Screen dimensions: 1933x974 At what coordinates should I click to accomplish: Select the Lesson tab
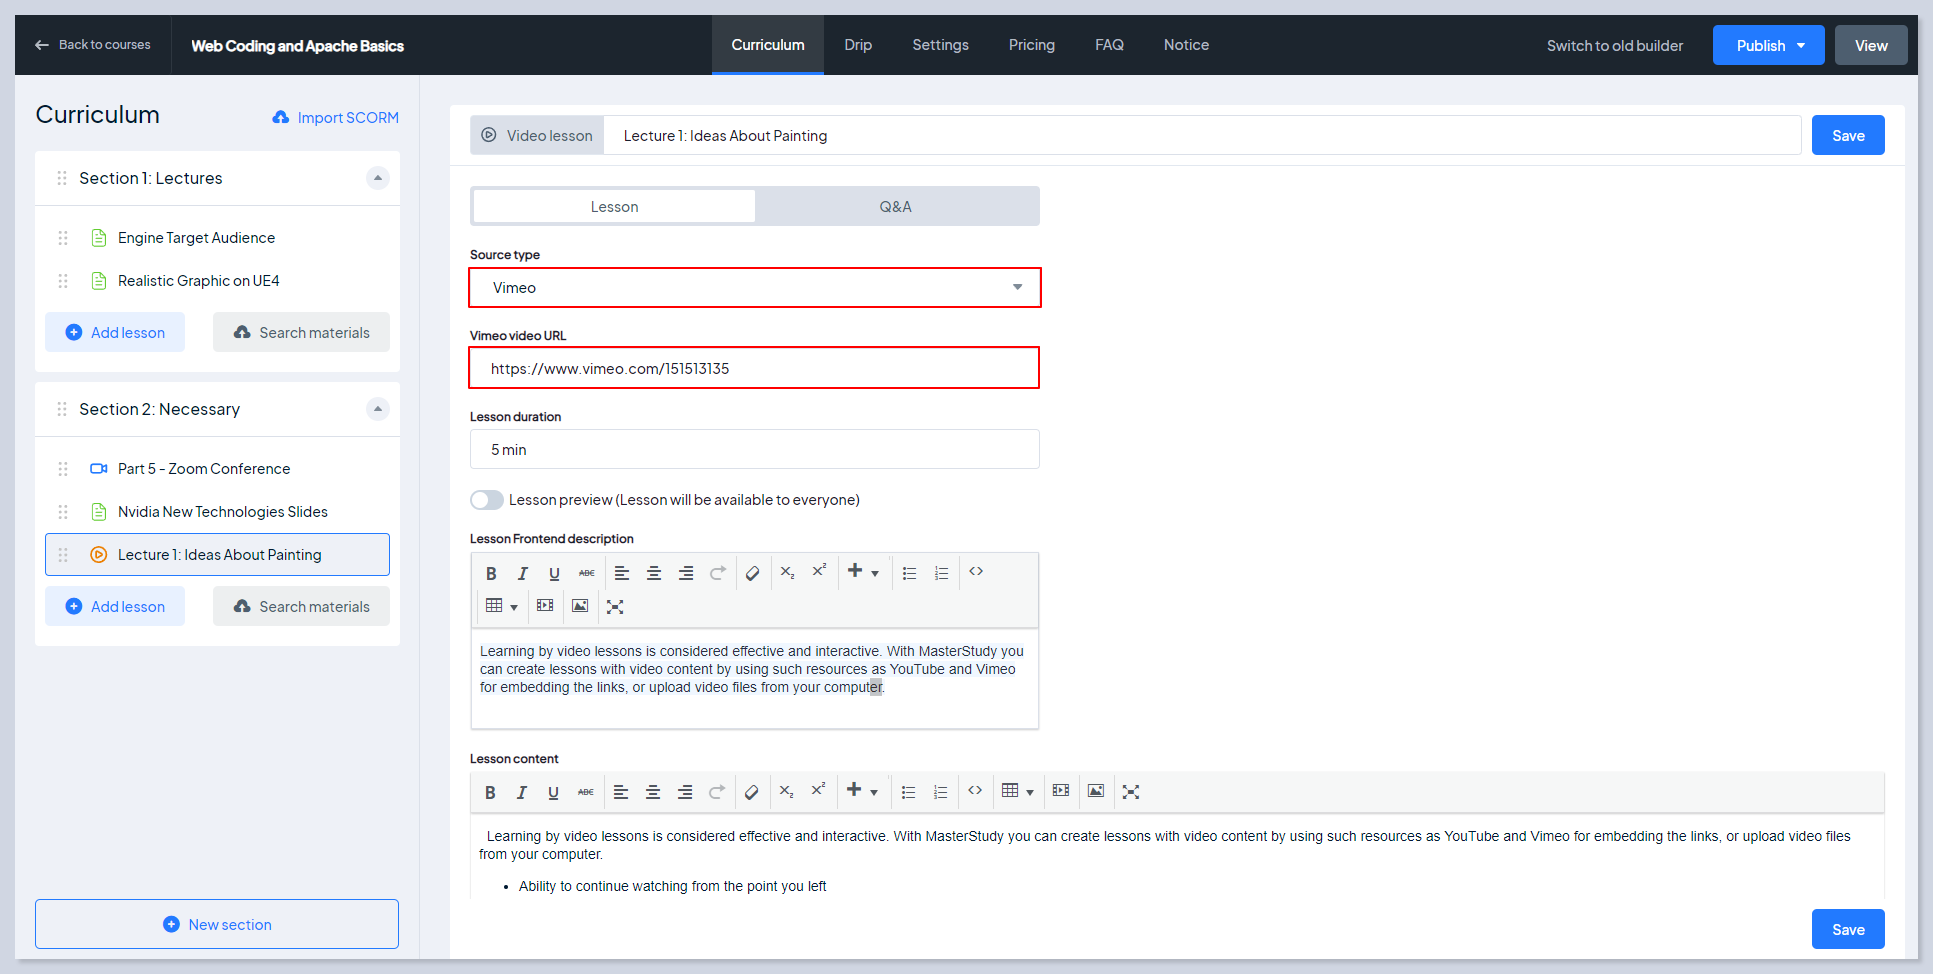coord(614,206)
